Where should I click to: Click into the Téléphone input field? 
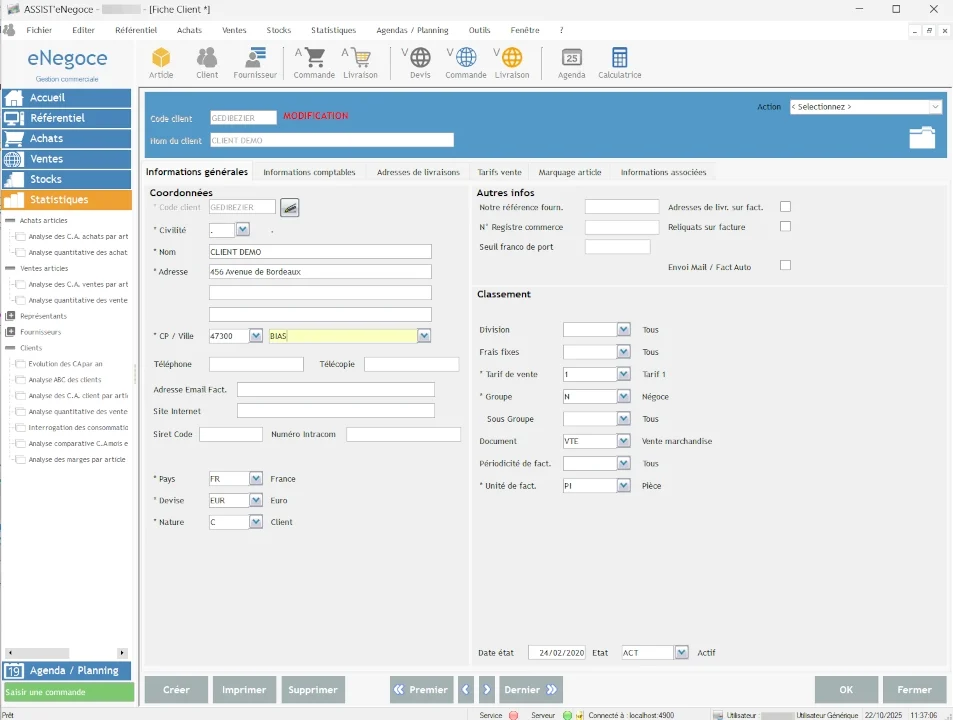click(x=256, y=365)
